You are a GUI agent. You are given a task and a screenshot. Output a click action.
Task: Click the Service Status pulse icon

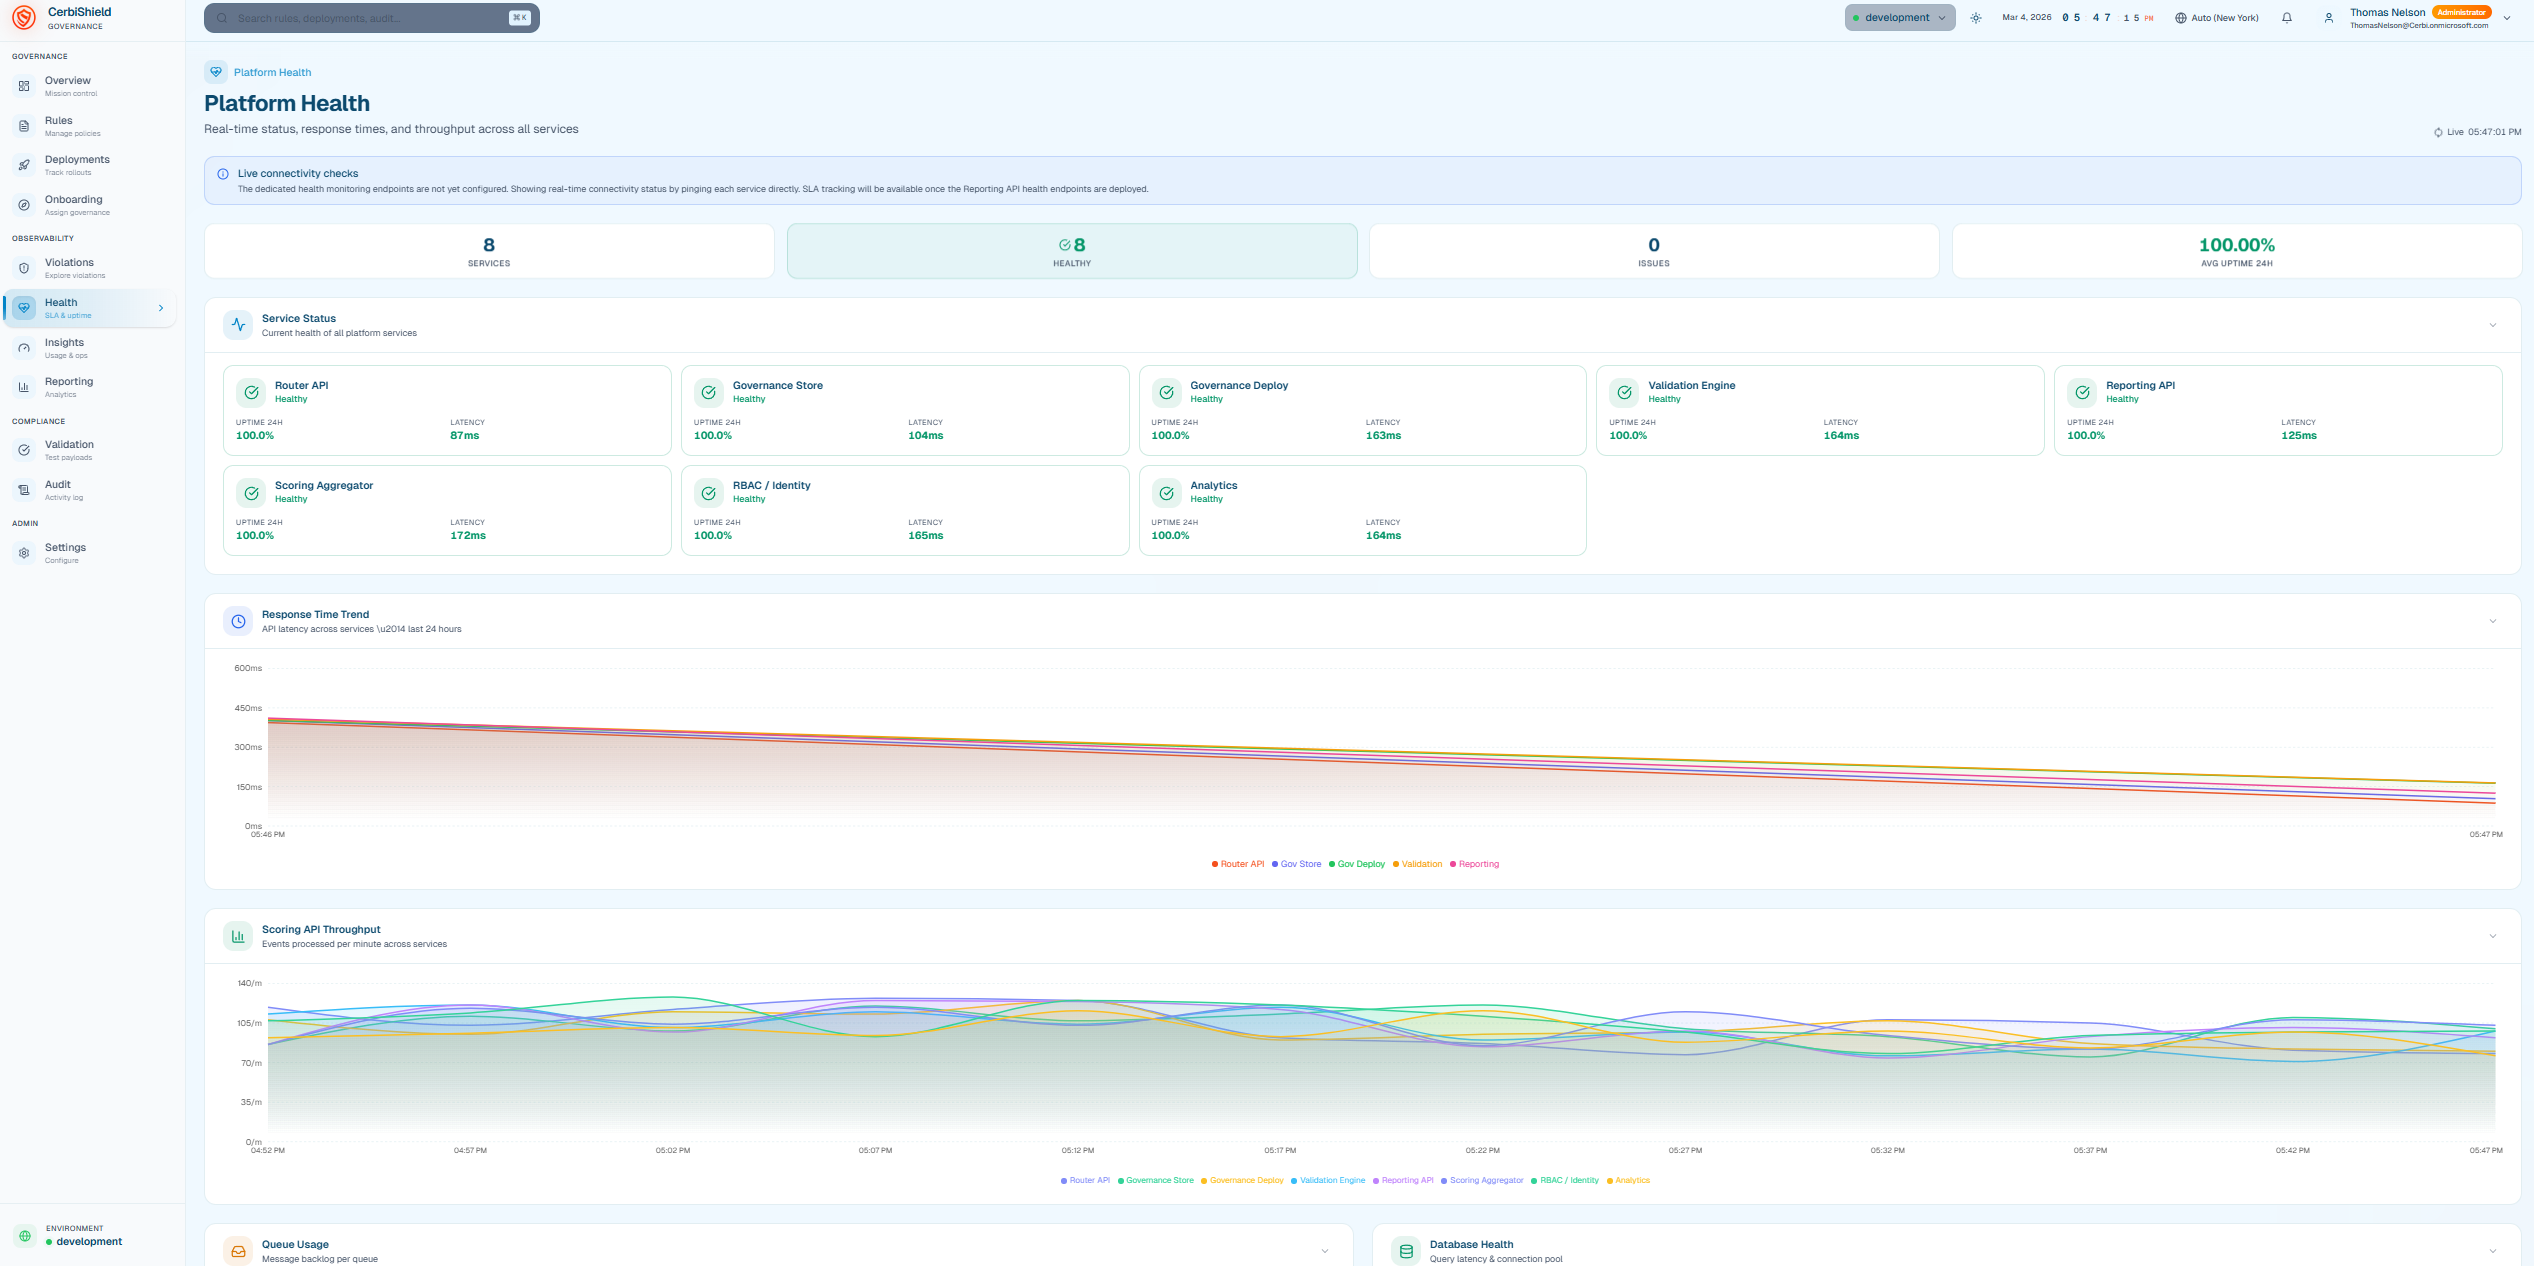[x=238, y=325]
